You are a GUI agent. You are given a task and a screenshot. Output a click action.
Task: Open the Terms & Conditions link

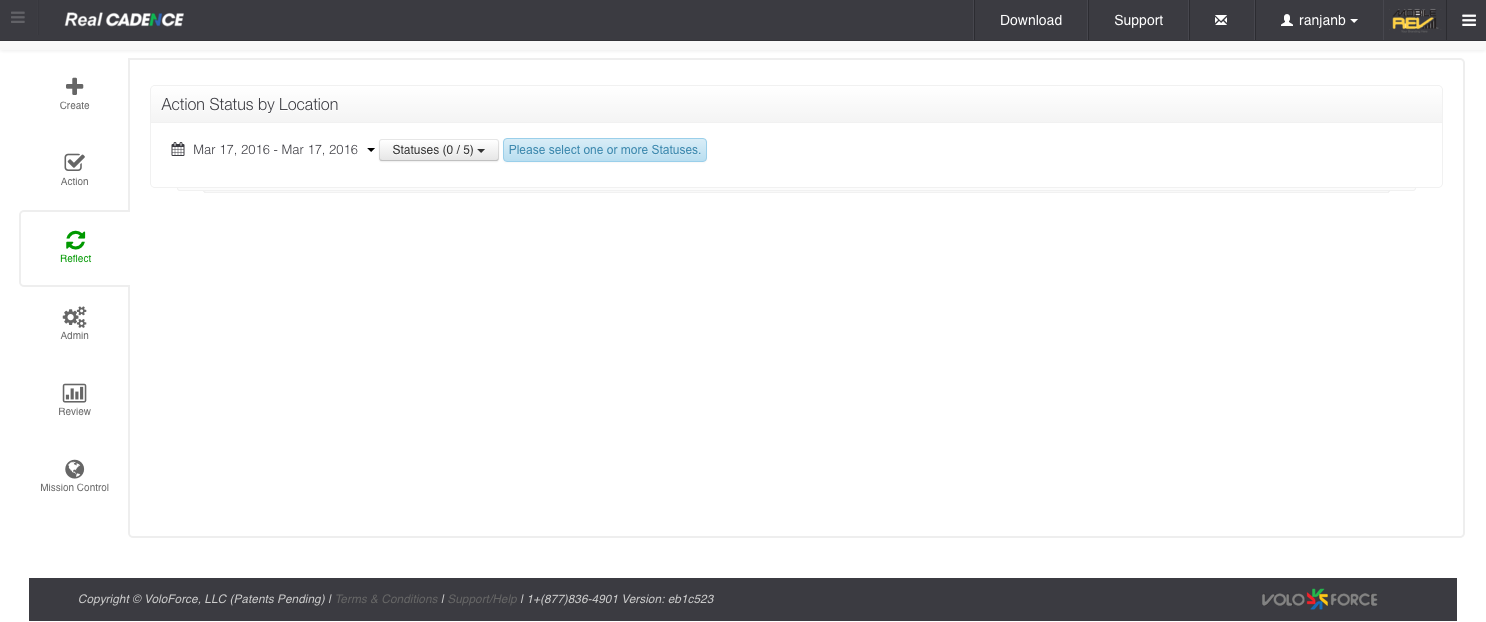coord(386,599)
